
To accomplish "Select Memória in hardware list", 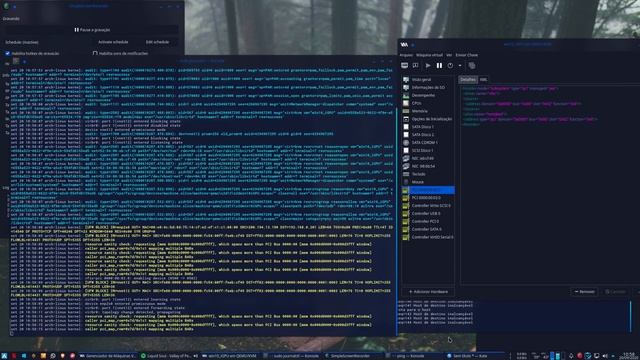I will point(428,111).
